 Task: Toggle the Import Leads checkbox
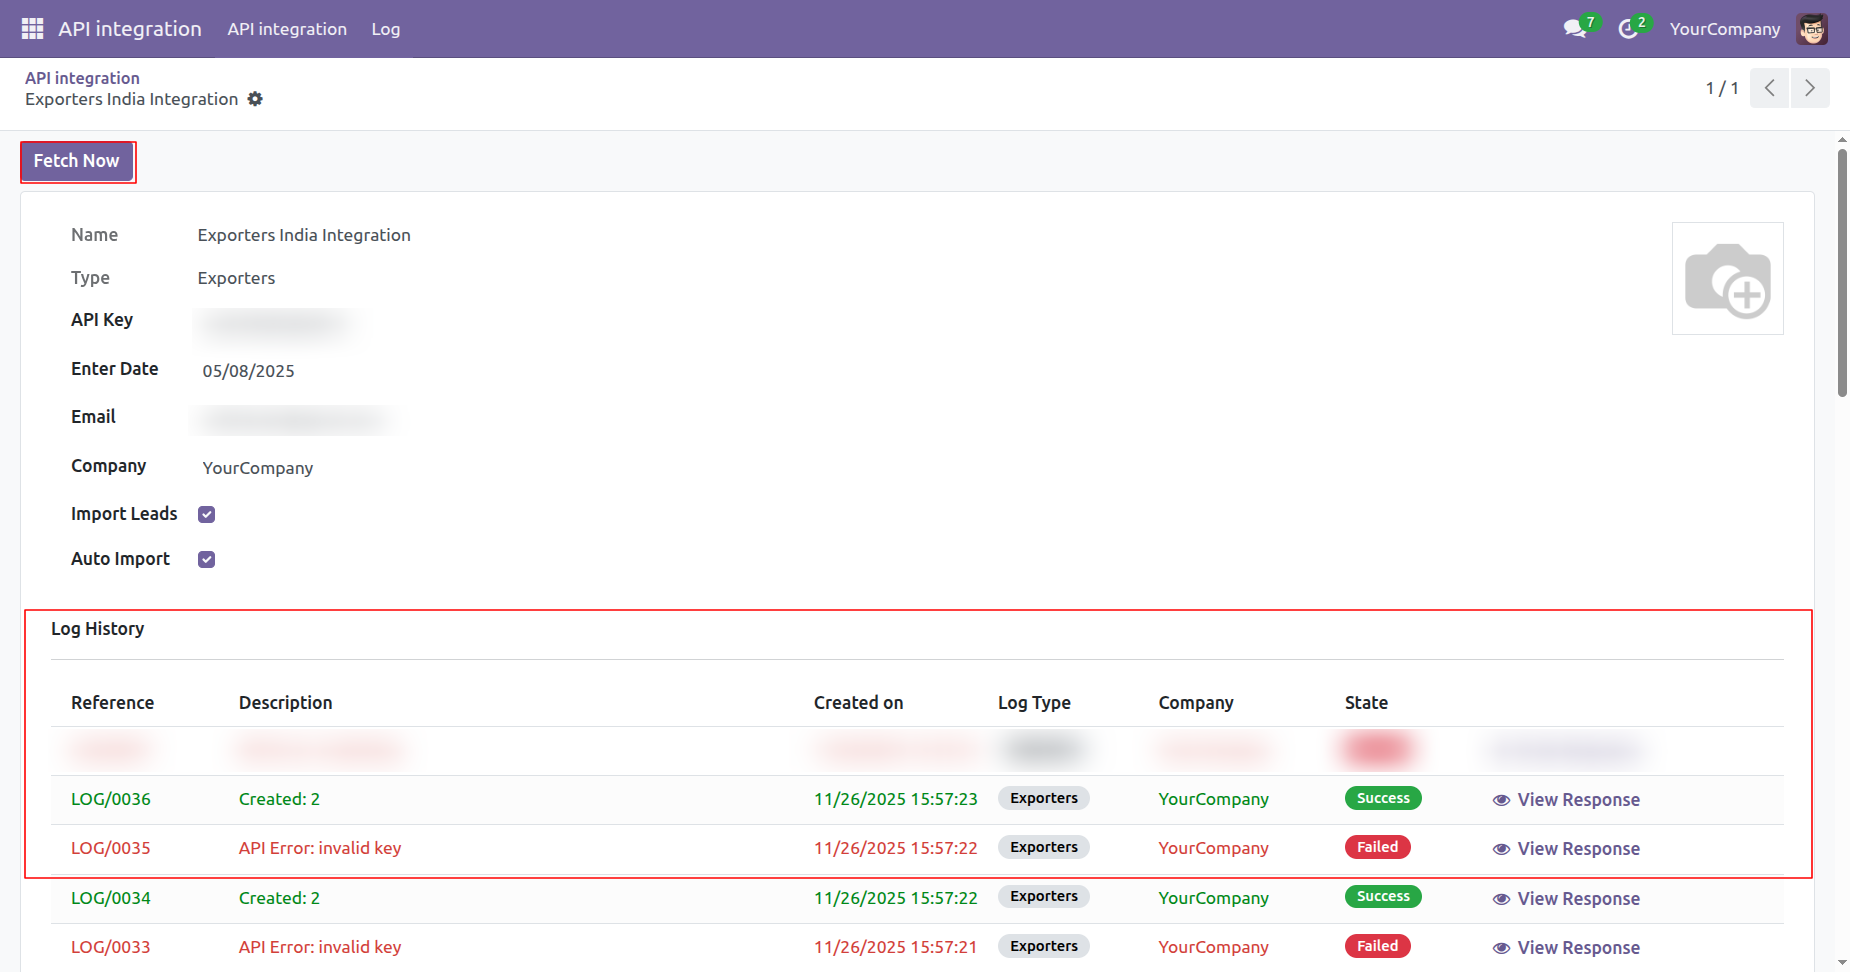click(x=207, y=515)
